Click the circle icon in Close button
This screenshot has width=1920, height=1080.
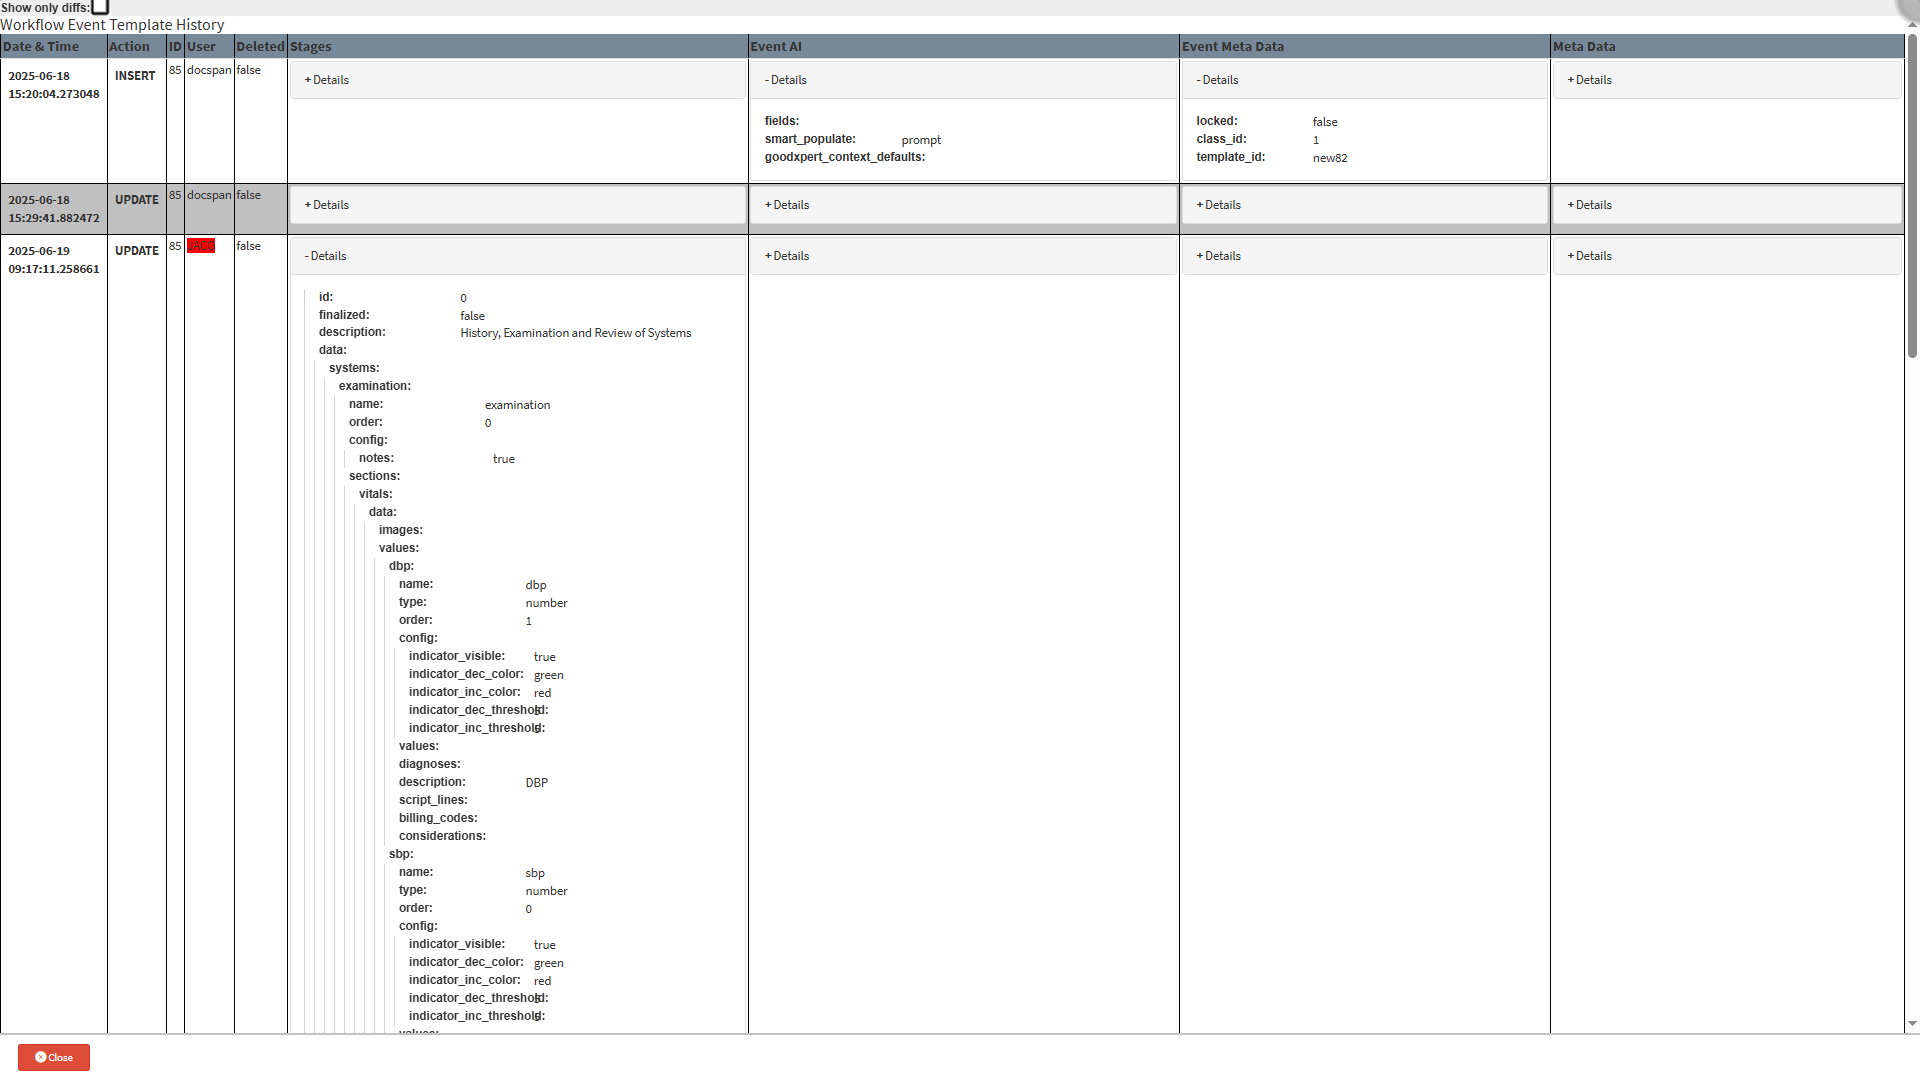click(41, 1057)
